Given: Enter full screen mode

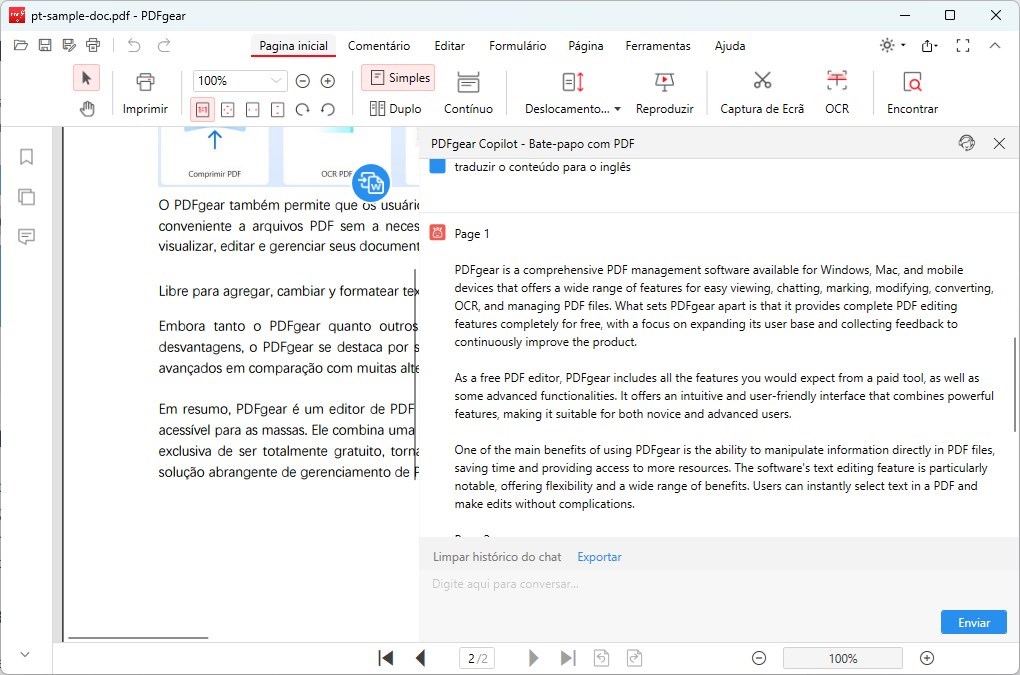Looking at the screenshot, I should (x=963, y=45).
